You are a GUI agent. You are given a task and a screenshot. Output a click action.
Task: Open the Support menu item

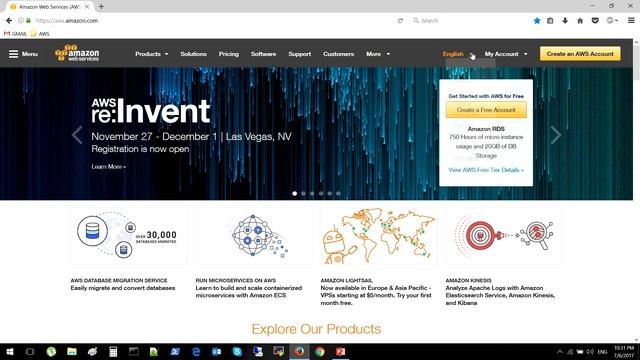pos(300,54)
